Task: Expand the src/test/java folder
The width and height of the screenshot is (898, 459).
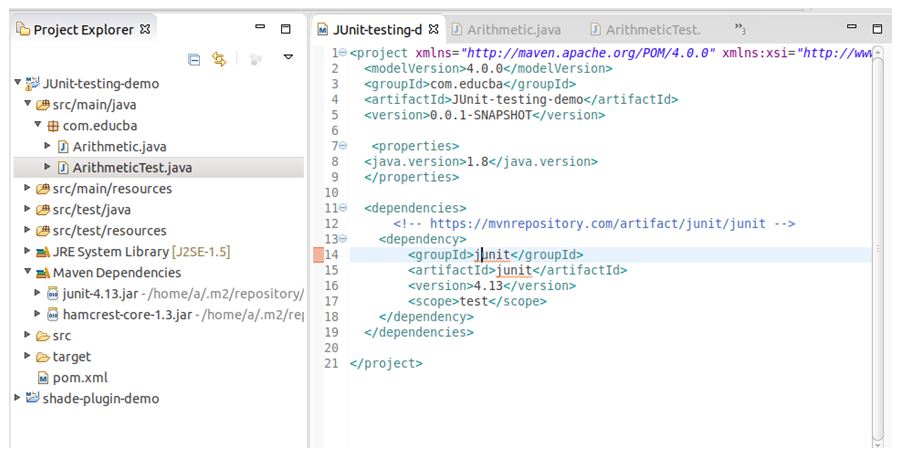Action: point(27,209)
